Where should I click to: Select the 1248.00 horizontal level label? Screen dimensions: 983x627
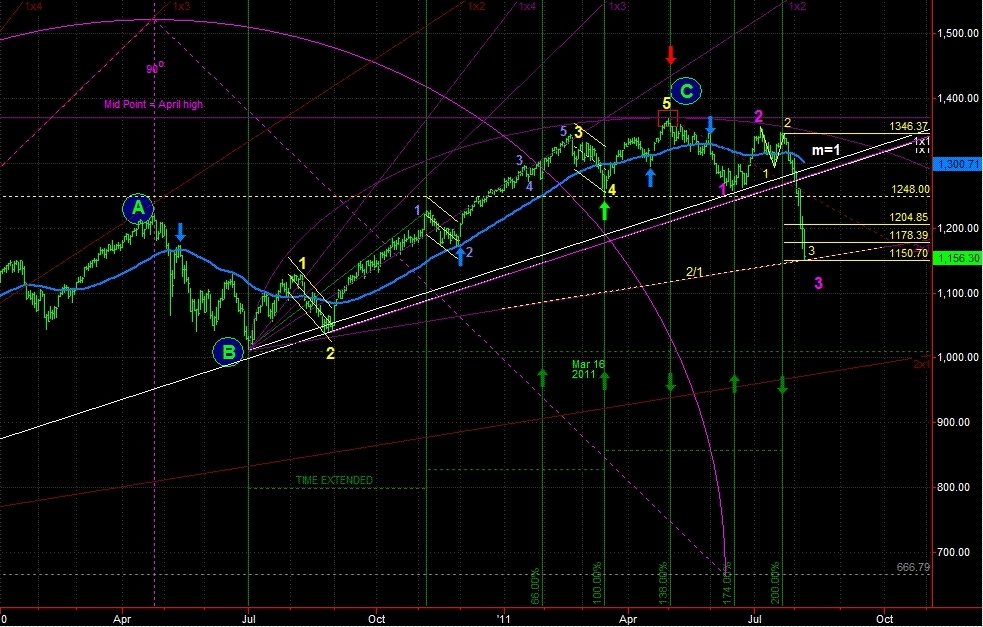[x=910, y=188]
